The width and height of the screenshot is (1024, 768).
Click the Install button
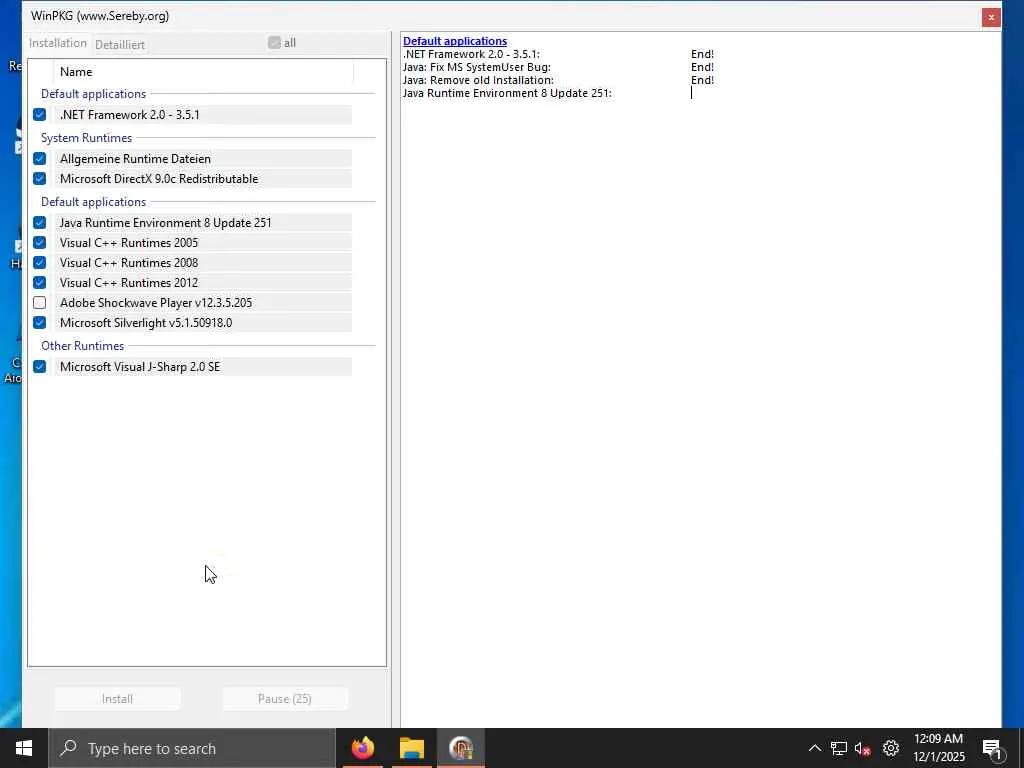coord(118,699)
